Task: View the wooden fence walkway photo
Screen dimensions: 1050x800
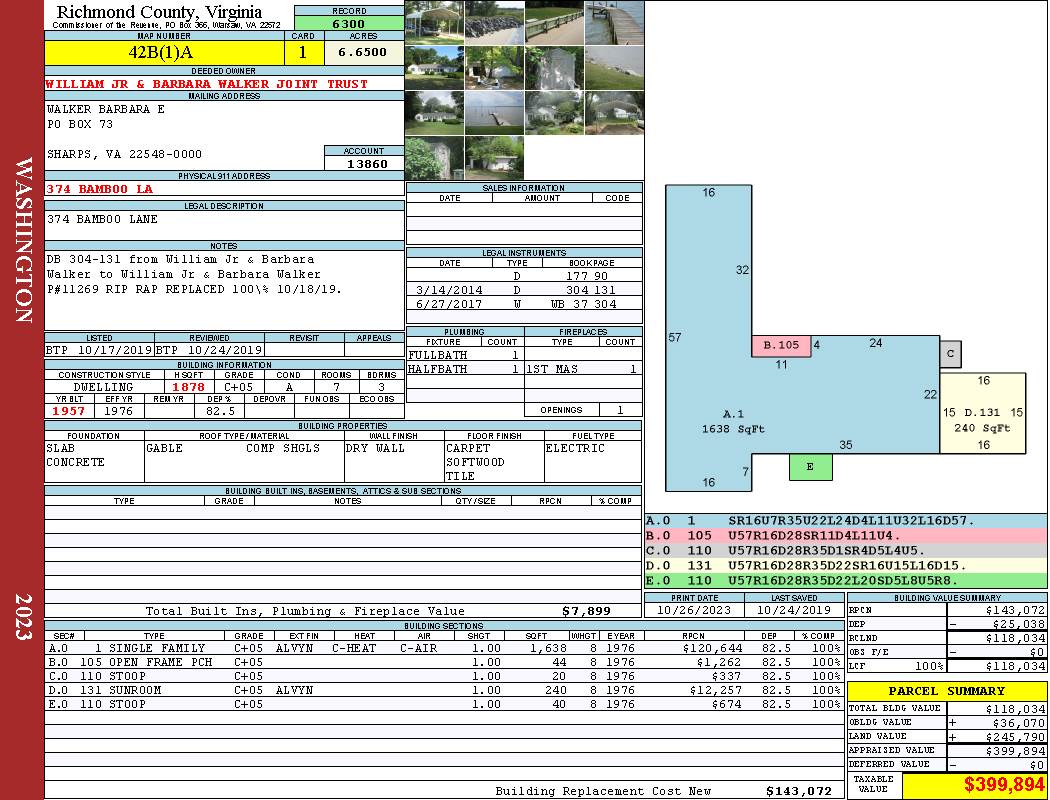Action: coord(554,22)
